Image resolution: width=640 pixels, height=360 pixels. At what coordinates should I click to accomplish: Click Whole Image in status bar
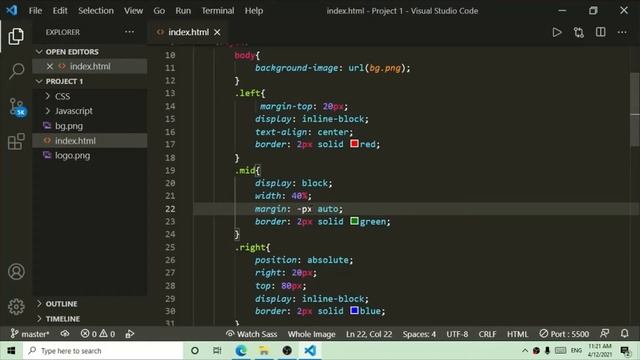point(311,334)
